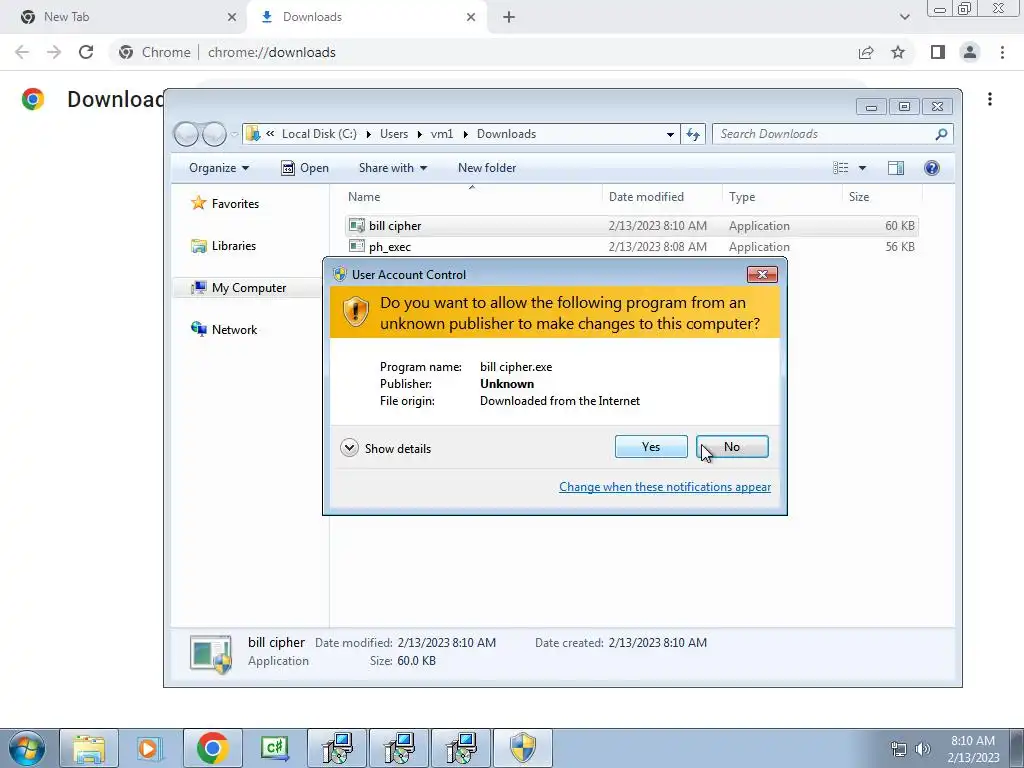Switch to the Downloads tab in Chrome
This screenshot has height=768, width=1024.
366,17
